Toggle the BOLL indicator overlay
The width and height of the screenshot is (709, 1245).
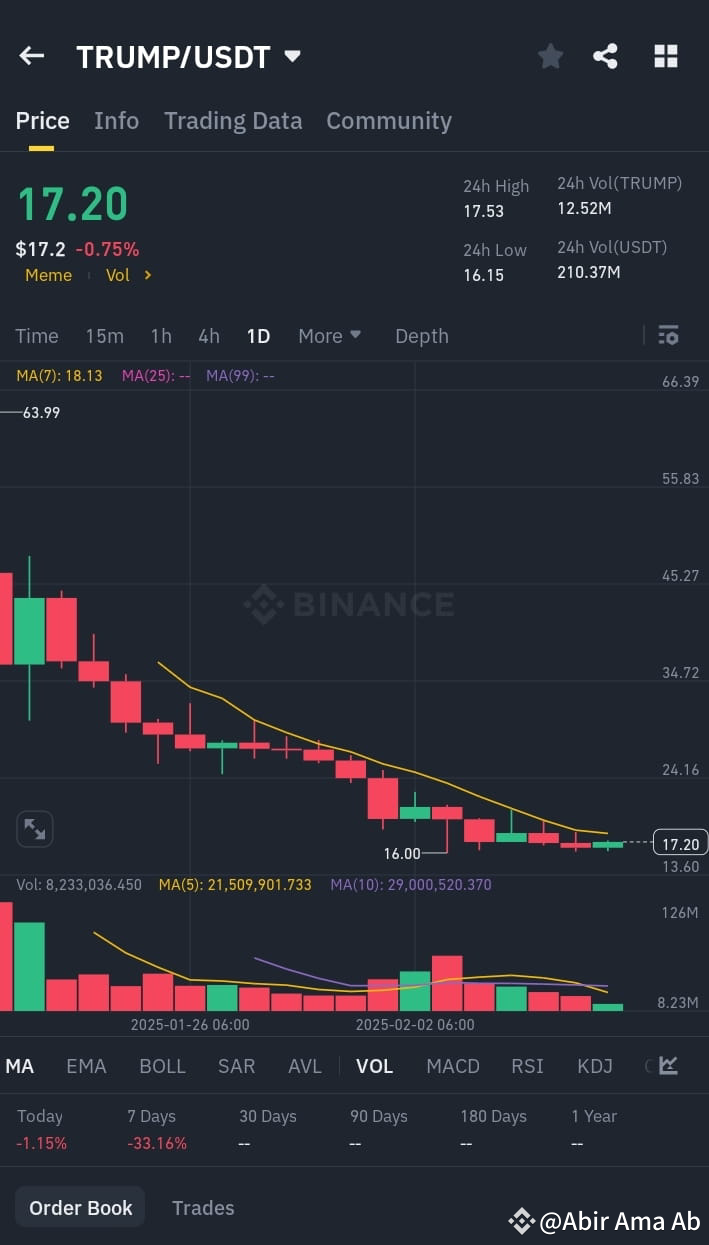(162, 1066)
